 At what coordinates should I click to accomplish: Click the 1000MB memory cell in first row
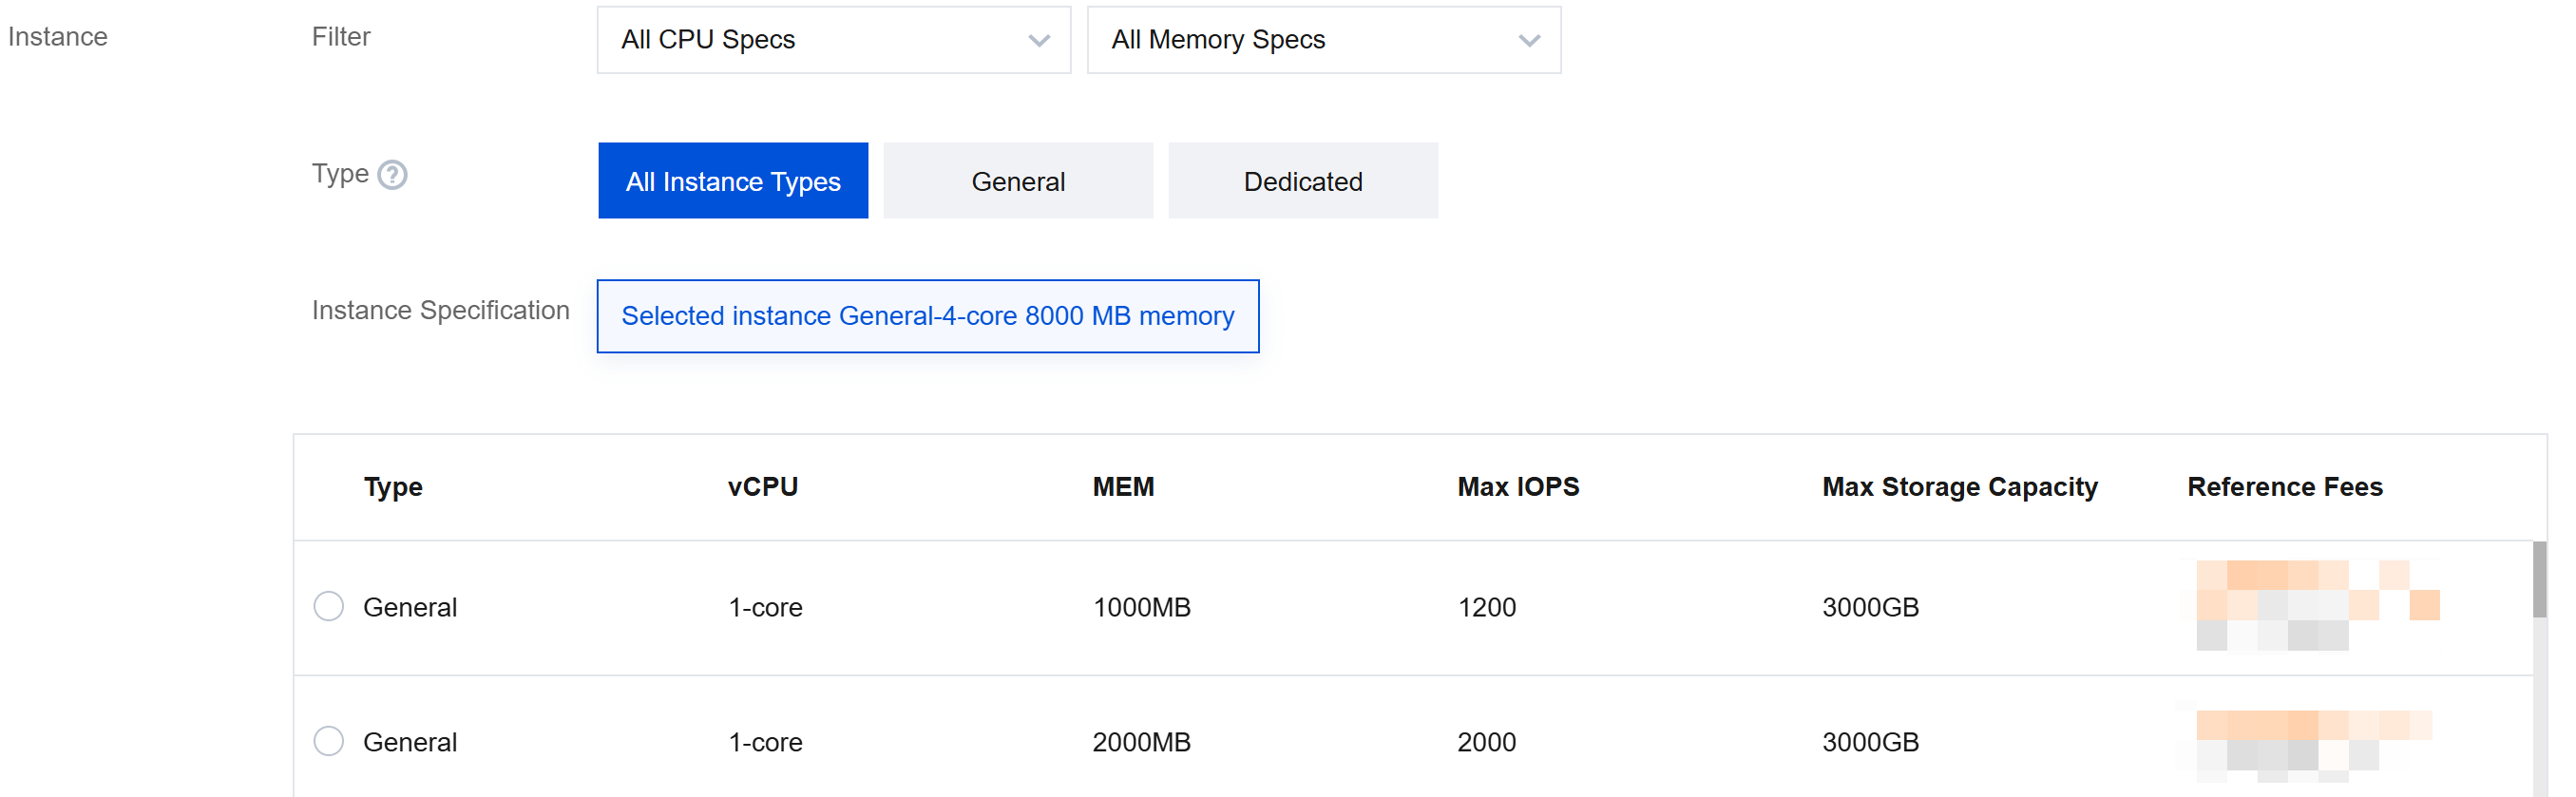click(x=1141, y=607)
